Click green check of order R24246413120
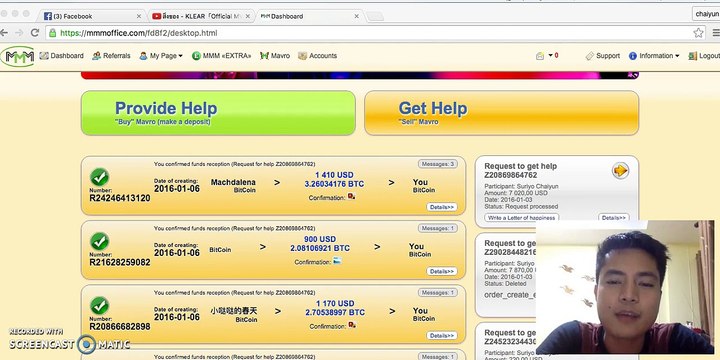The image size is (720, 360). coord(99,177)
